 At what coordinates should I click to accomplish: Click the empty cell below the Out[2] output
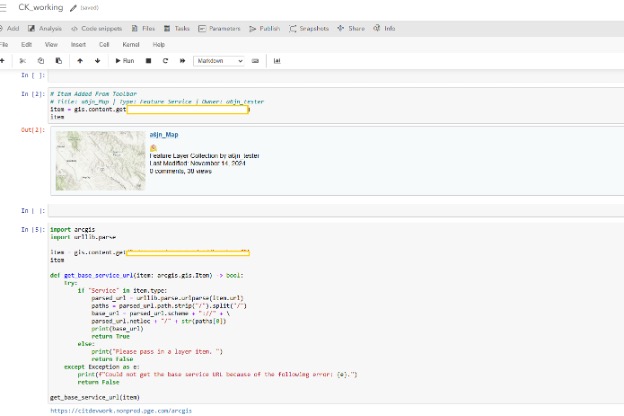[335, 211]
